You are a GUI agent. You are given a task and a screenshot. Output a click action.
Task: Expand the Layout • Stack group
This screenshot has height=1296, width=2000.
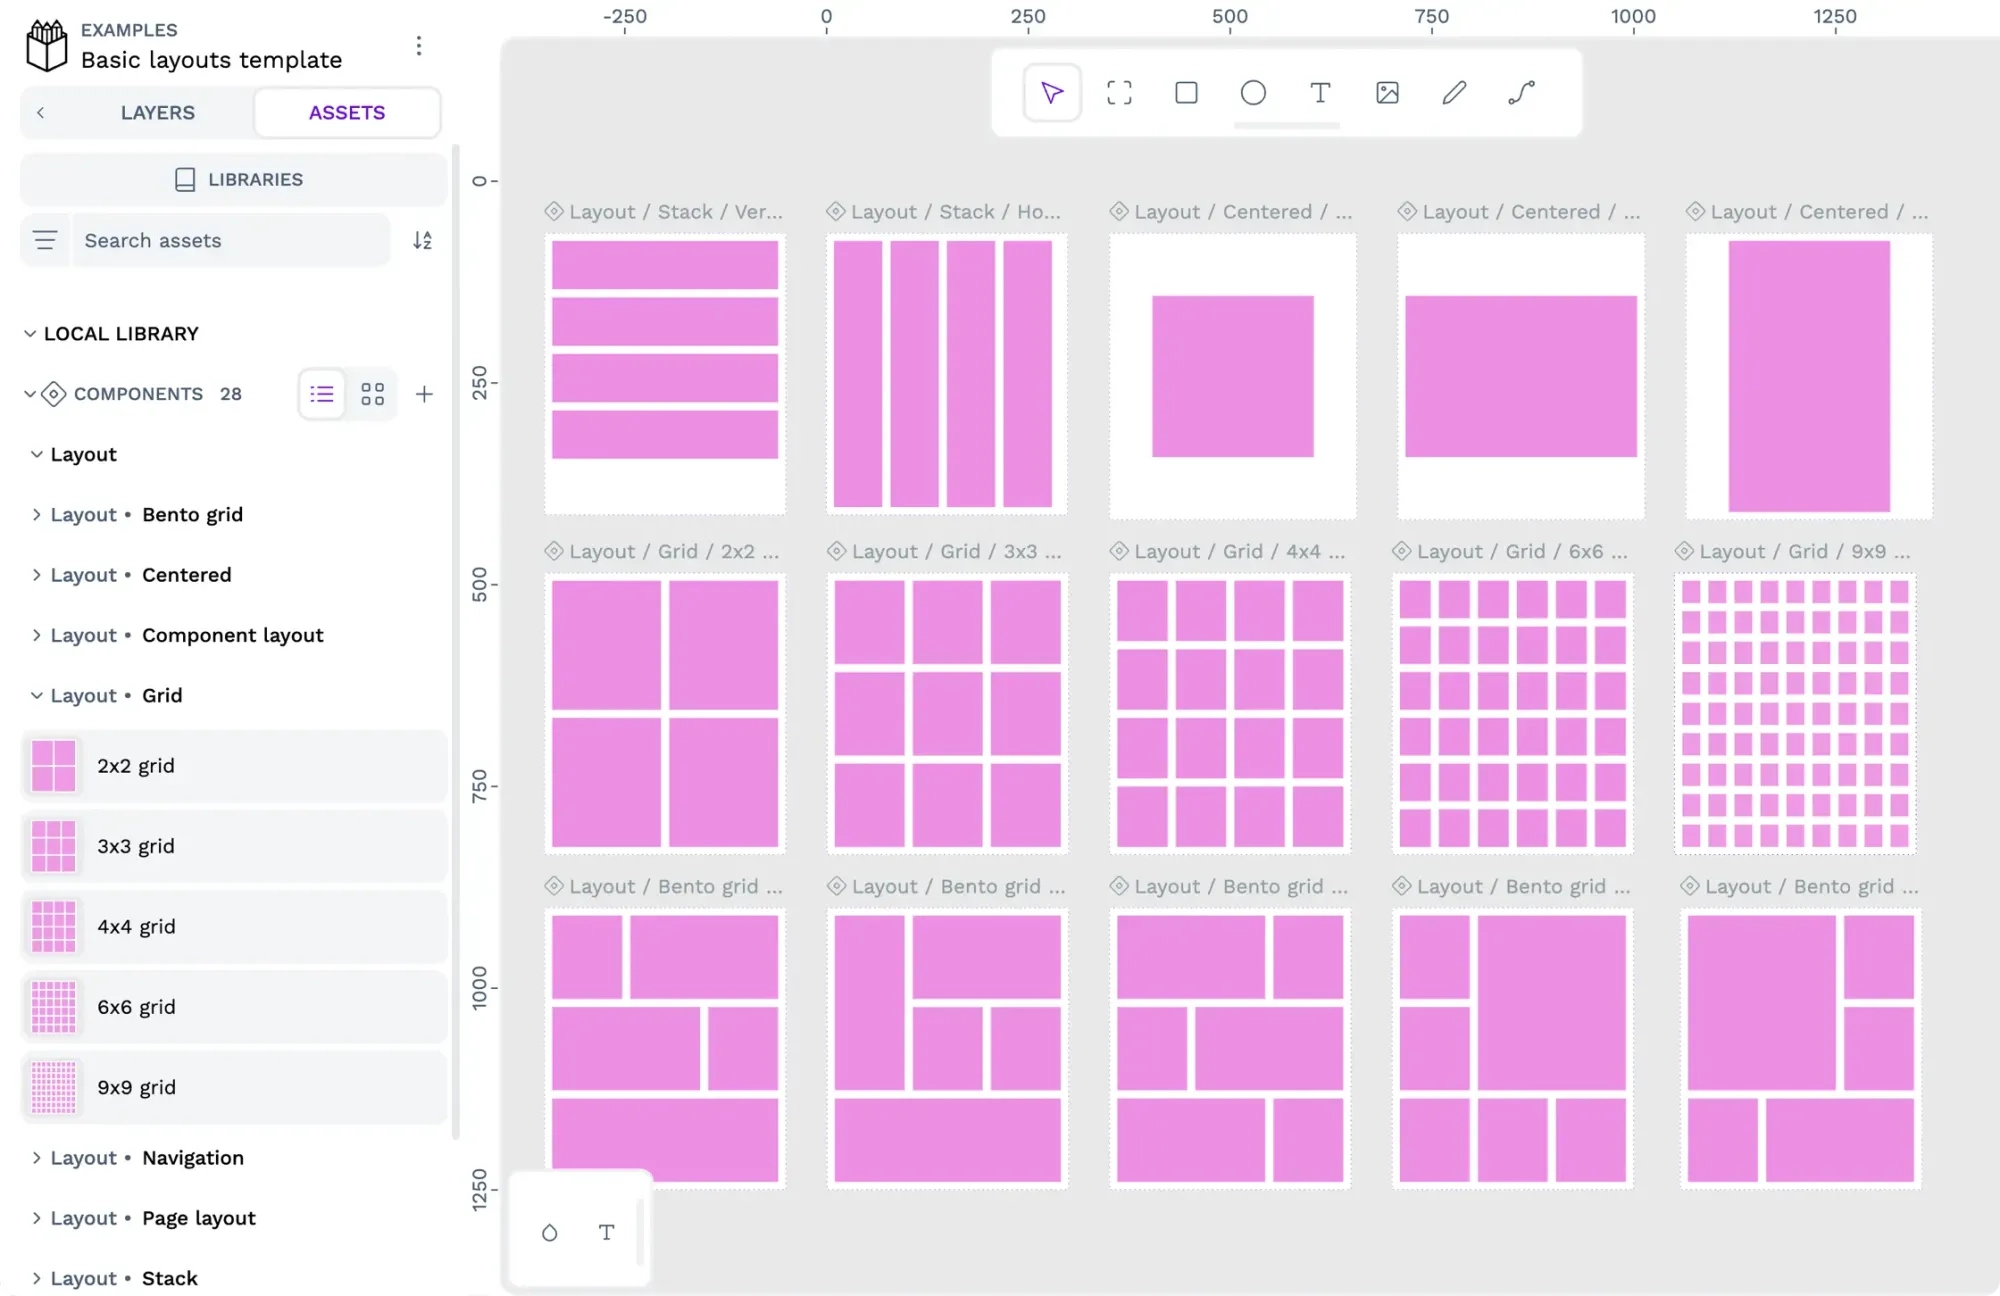click(x=37, y=1278)
